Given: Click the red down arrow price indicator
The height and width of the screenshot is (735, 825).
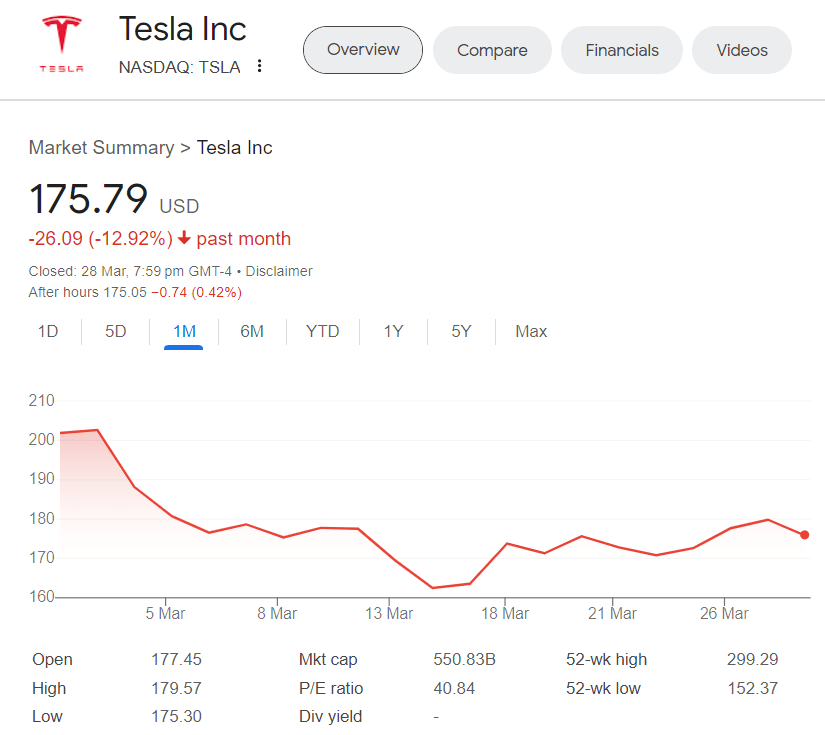Looking at the screenshot, I should [x=184, y=238].
